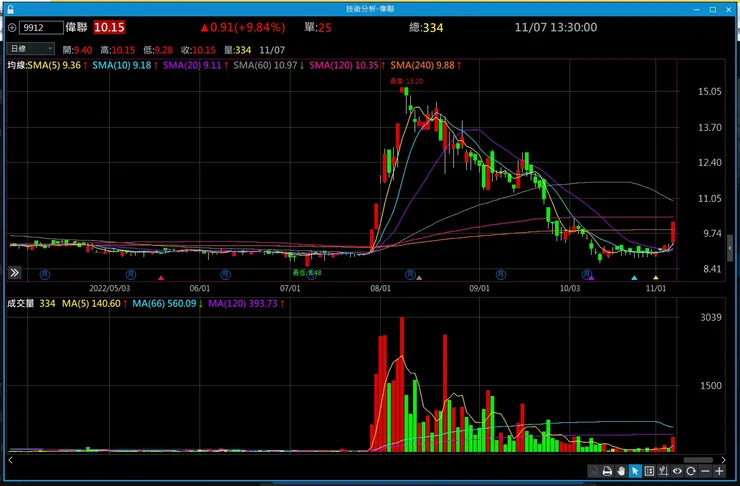Viewport: 740px width, 486px height.
Task: Click the 月 marker left of 2022/05/03
Action: coord(45,274)
